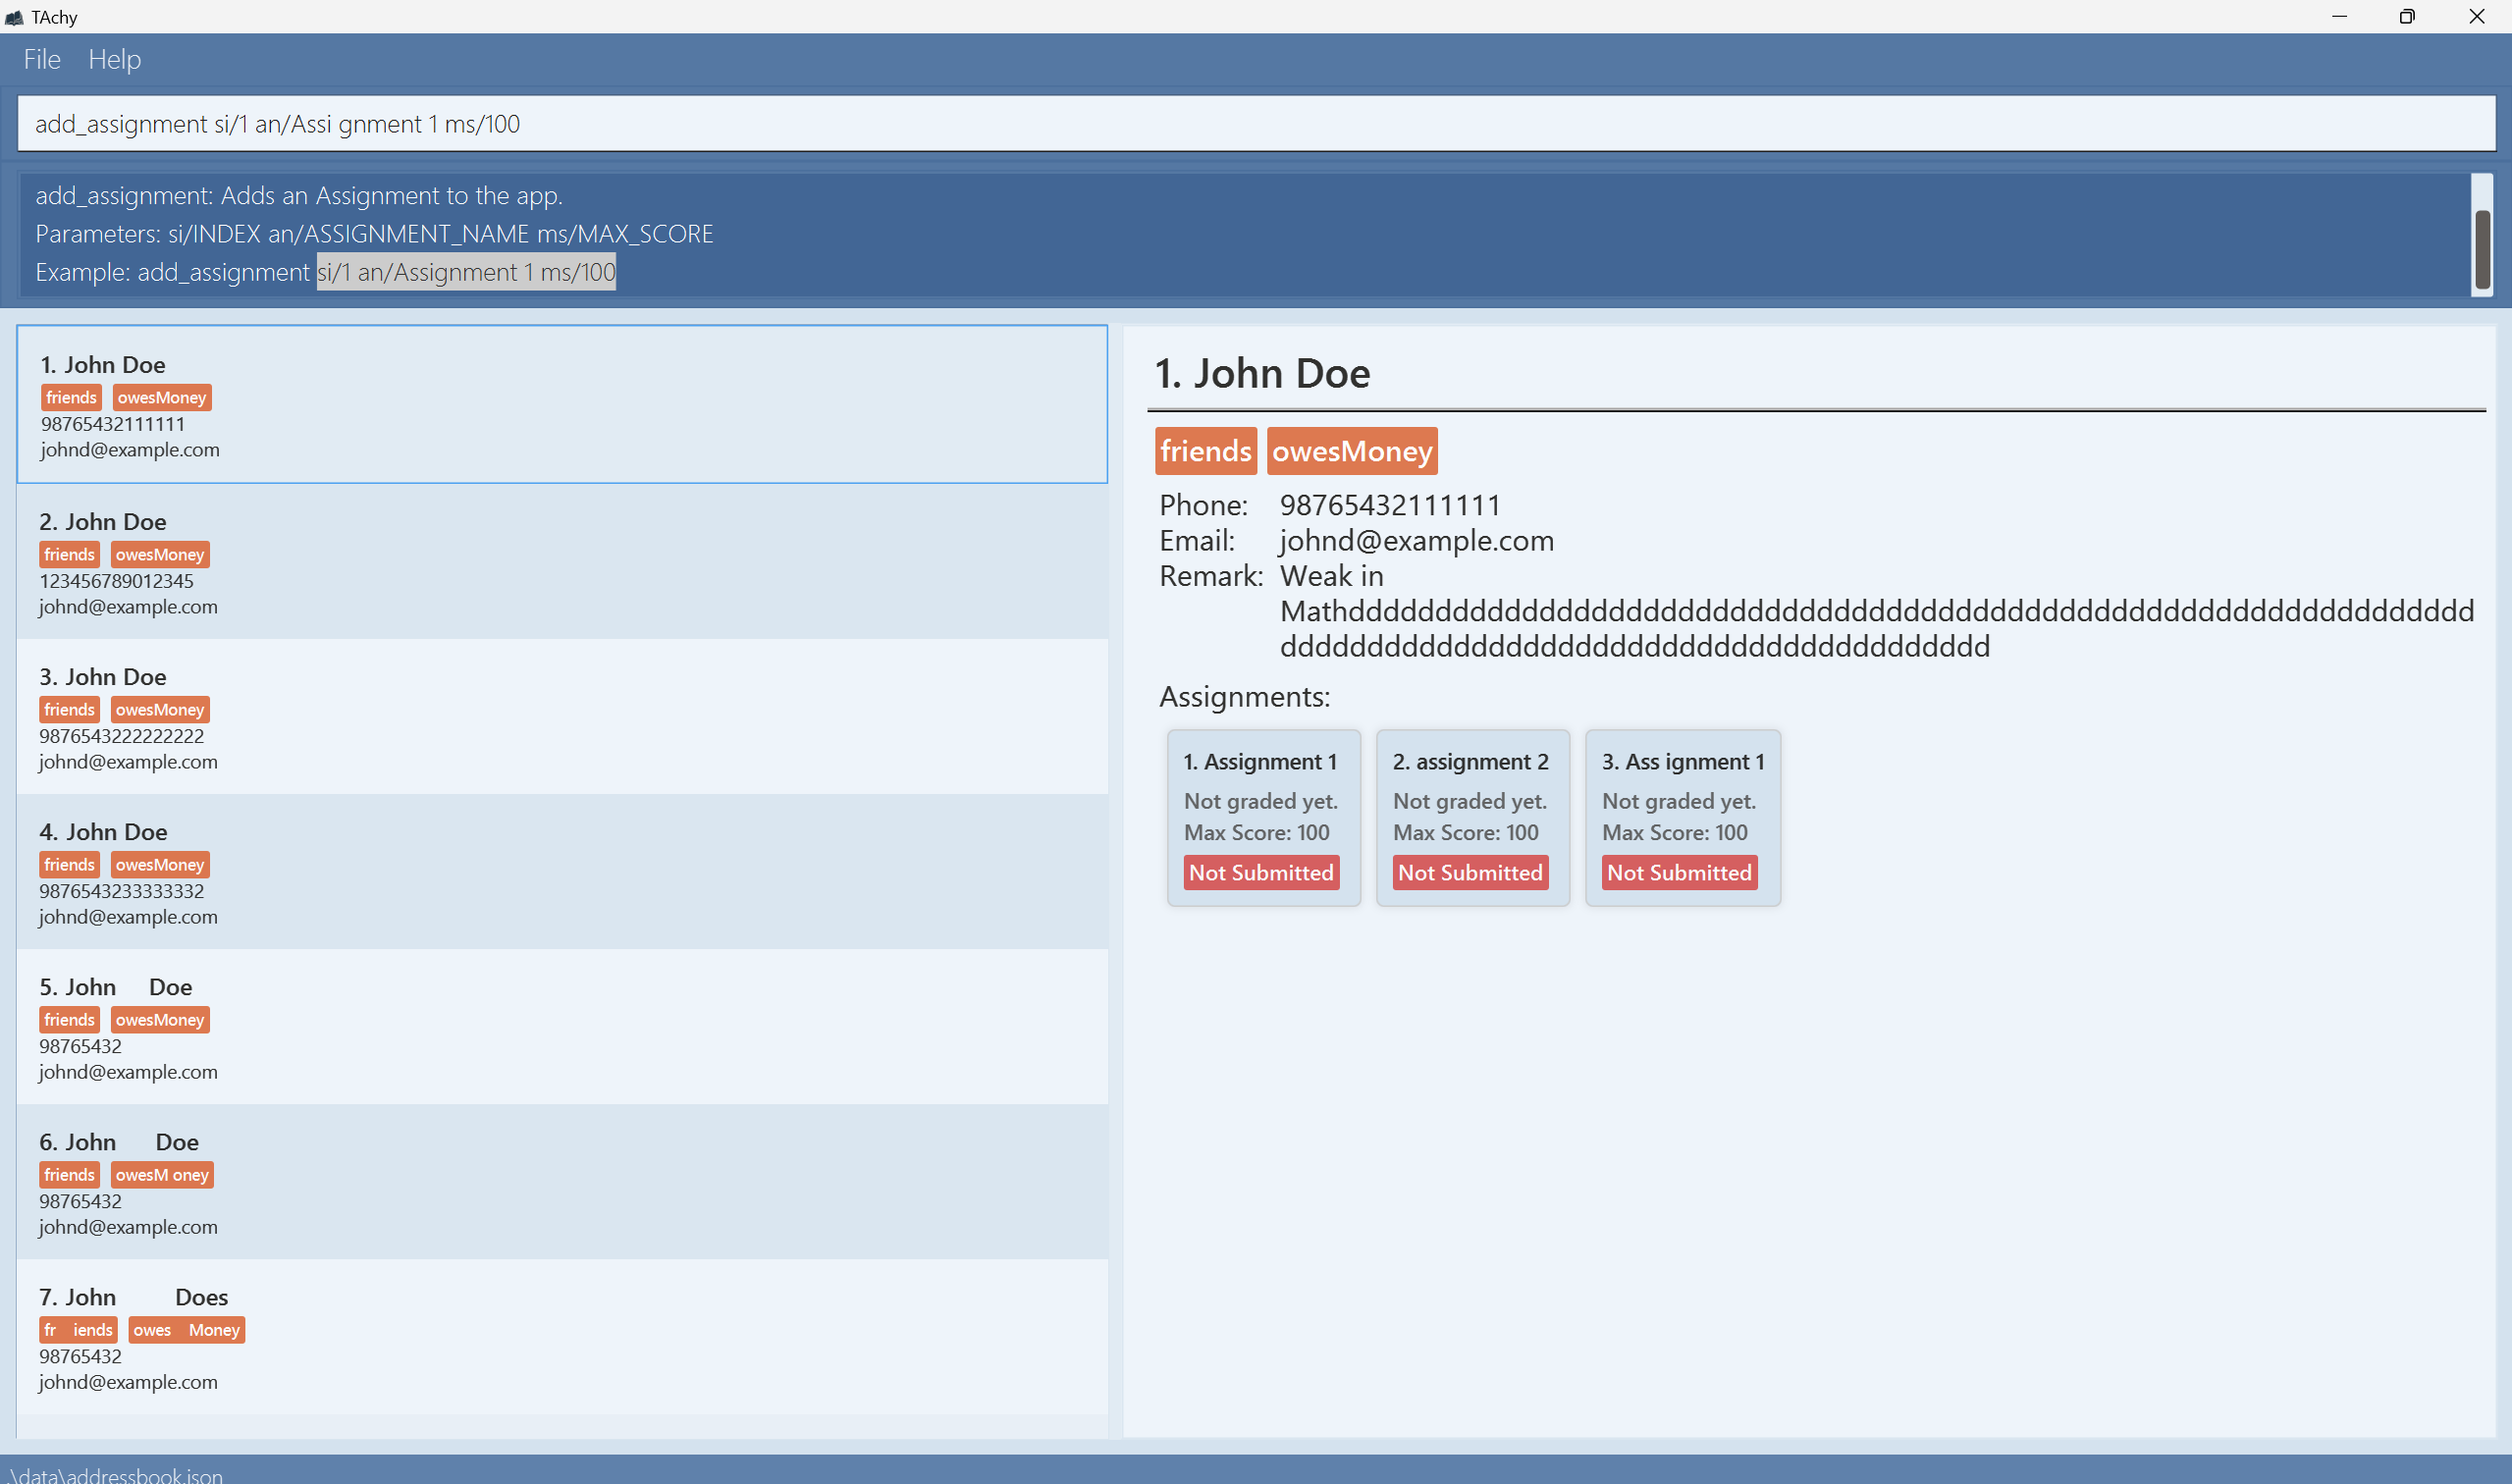Click the large owesMoney tag in details

(x=1351, y=451)
